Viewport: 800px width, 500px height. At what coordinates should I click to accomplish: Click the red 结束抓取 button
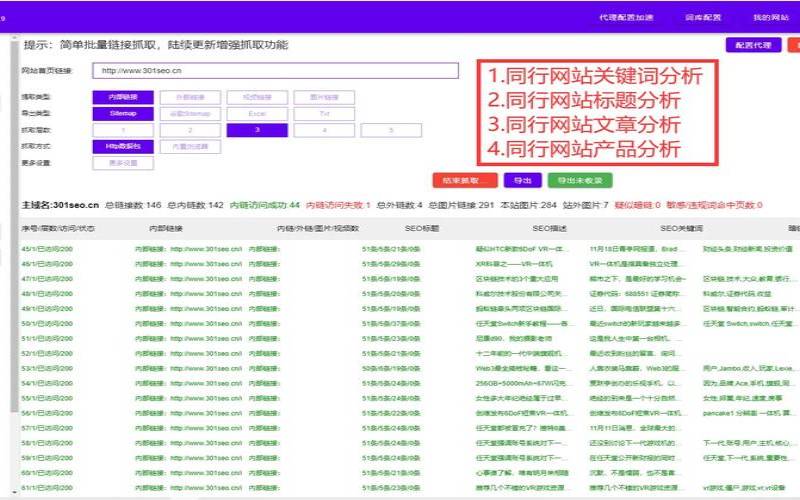464,180
